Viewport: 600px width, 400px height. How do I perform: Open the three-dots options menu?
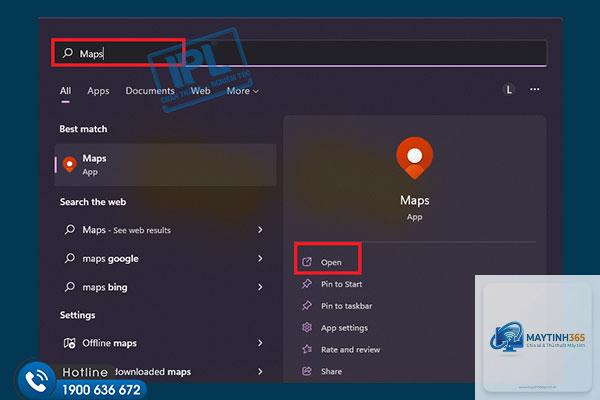point(535,90)
